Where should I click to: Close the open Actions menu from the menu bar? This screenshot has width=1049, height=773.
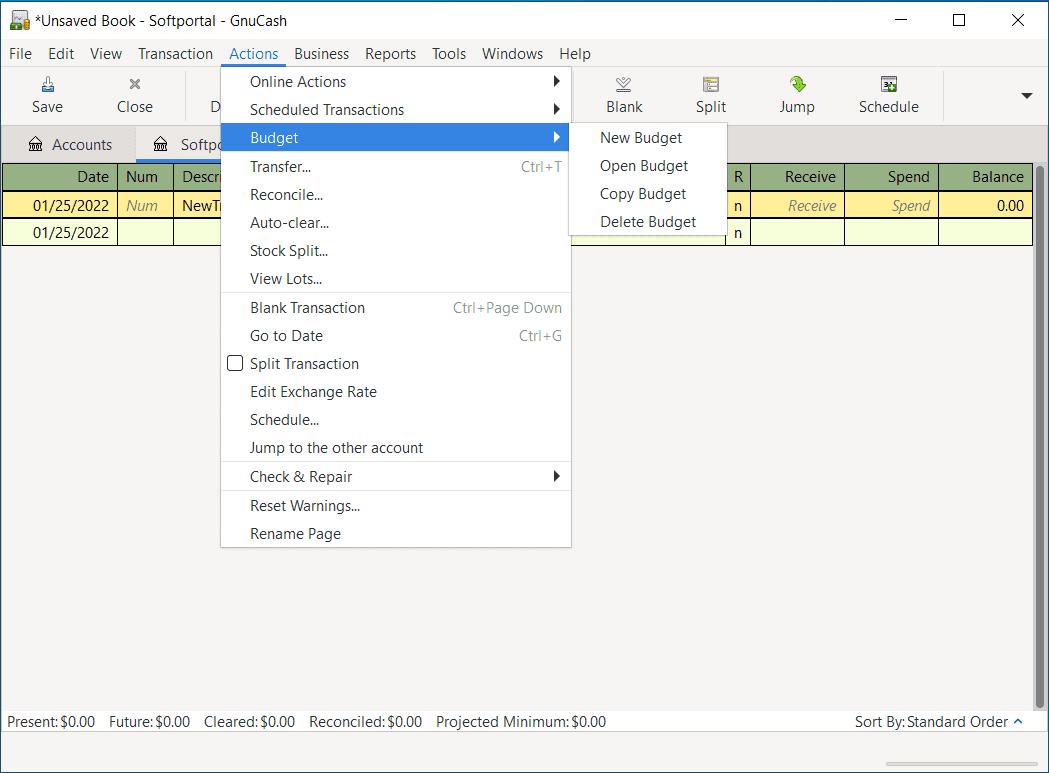254,54
